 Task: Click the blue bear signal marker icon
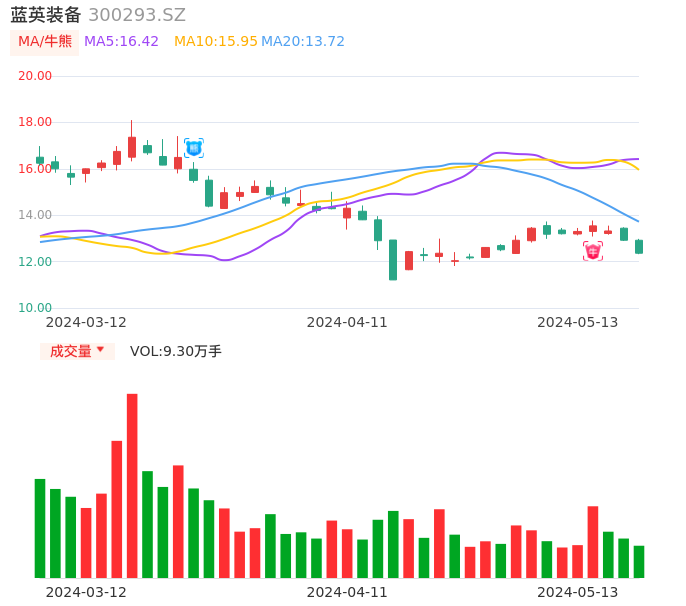193,148
